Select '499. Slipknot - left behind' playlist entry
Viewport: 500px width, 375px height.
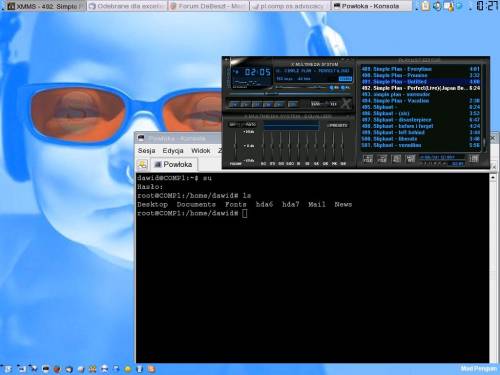(421, 132)
